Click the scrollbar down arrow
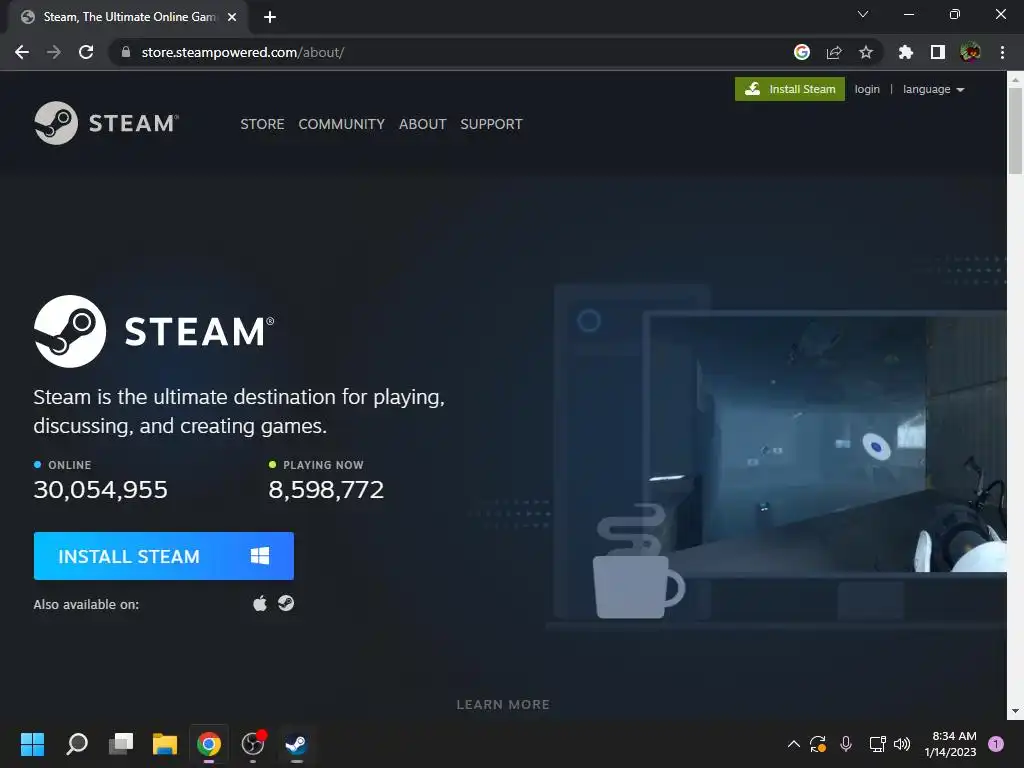1024x768 pixels. click(x=1015, y=711)
